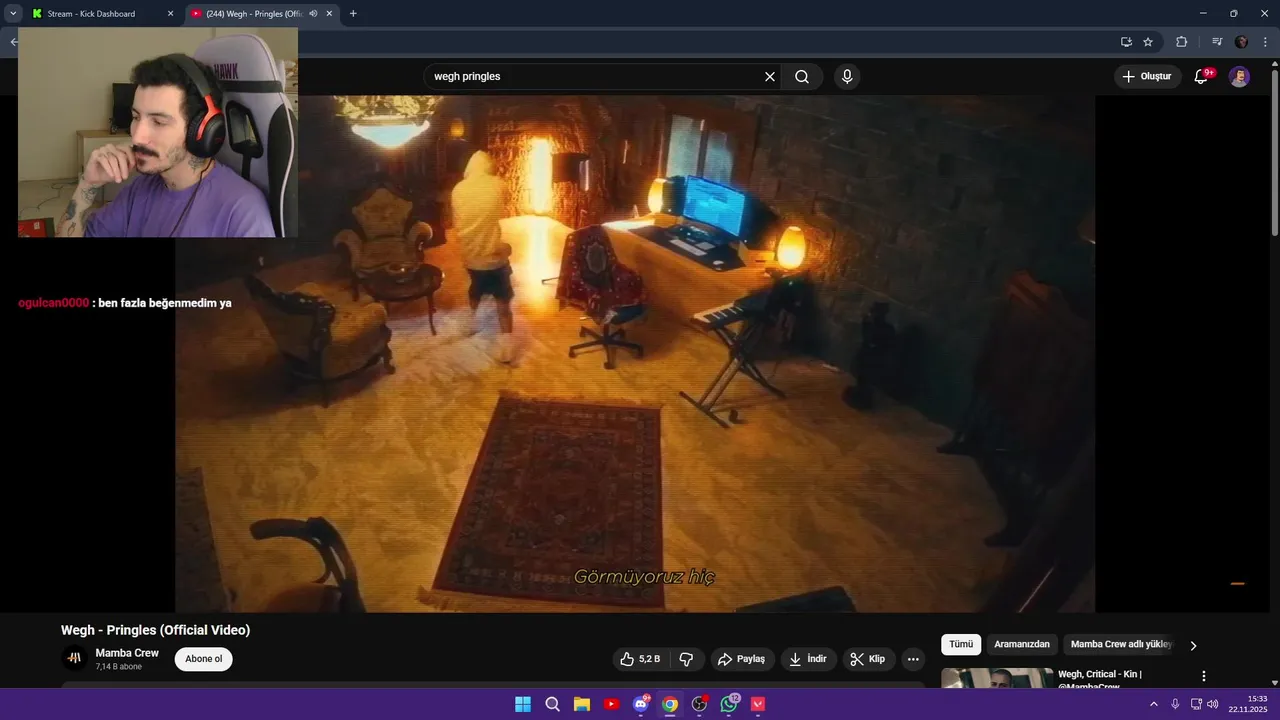Viewport: 1280px width, 720px height.
Task: Open the tab search dropdown
Action: (13, 14)
